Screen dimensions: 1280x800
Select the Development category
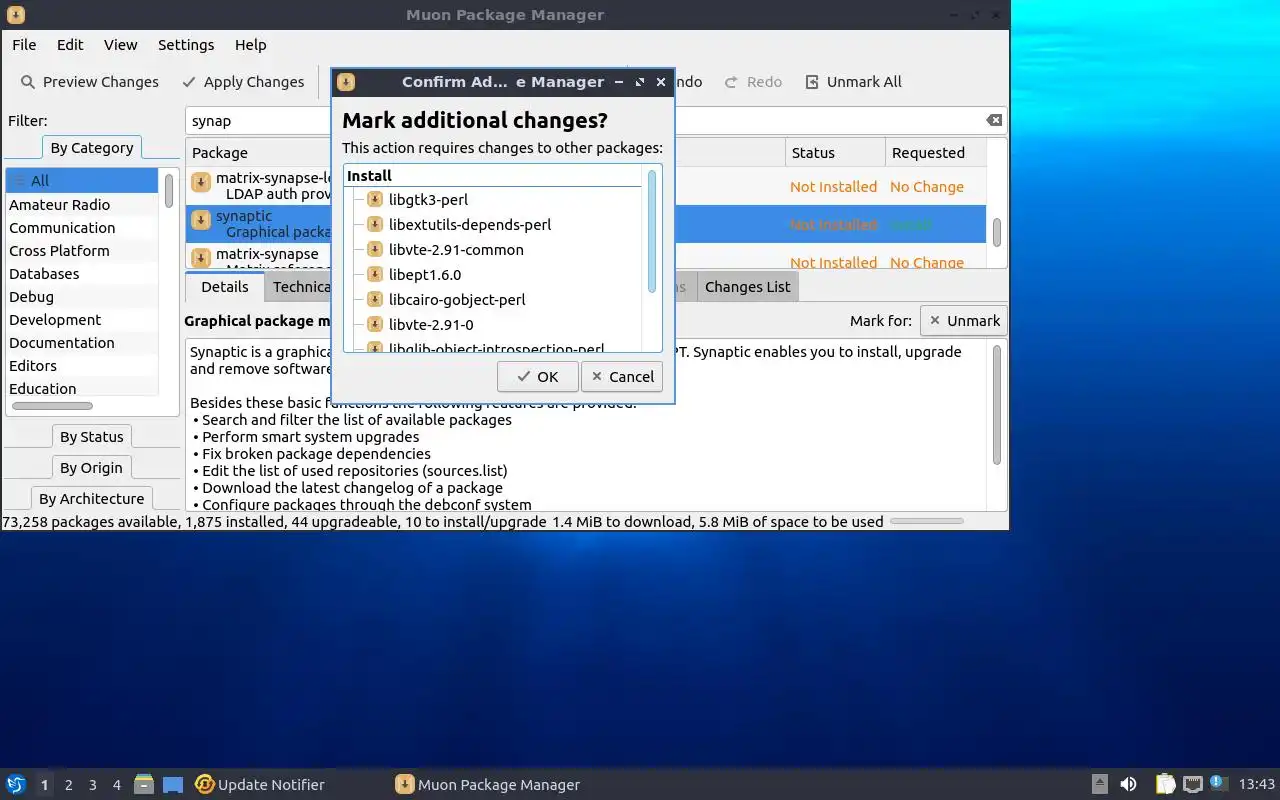81,319
